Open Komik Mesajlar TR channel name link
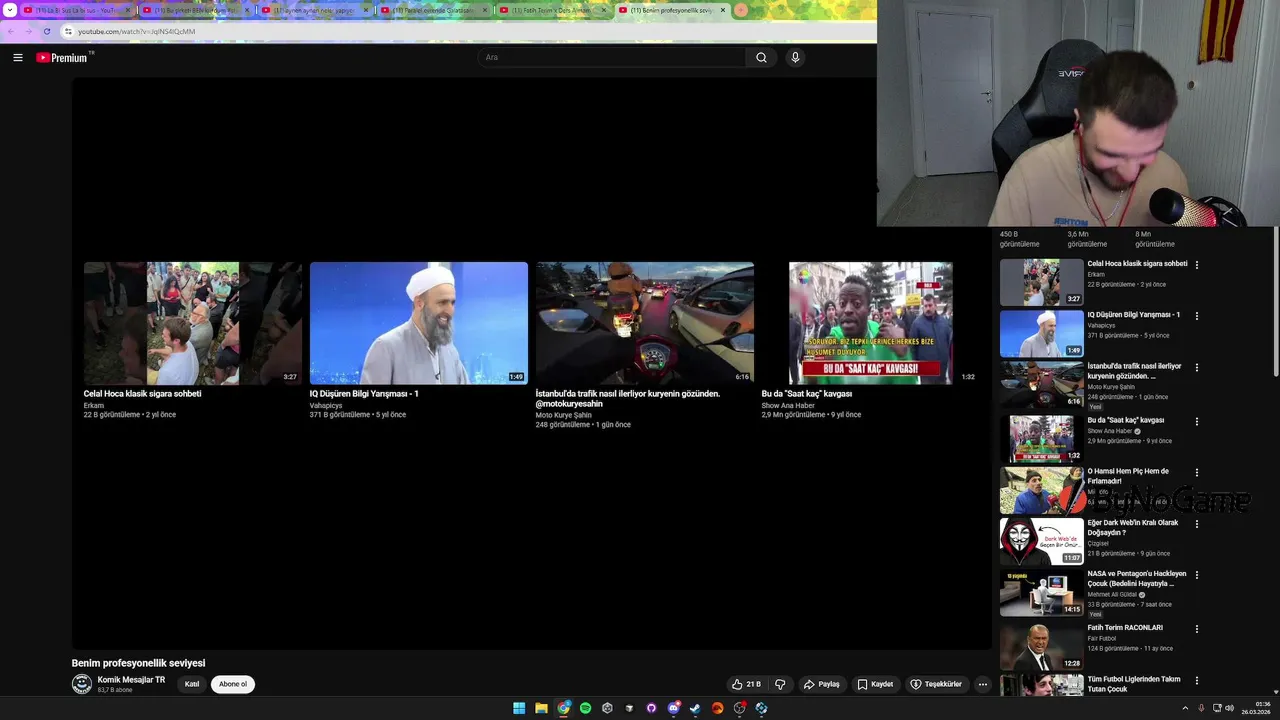1280x720 pixels. (131, 680)
